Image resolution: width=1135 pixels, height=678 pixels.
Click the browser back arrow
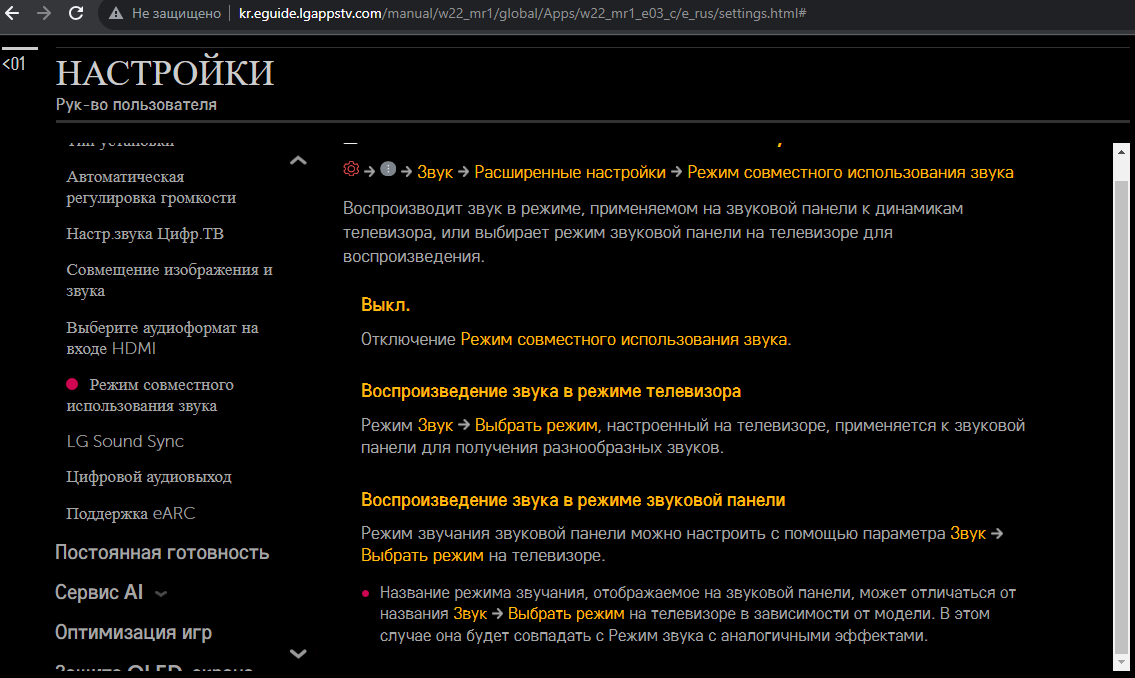[14, 14]
